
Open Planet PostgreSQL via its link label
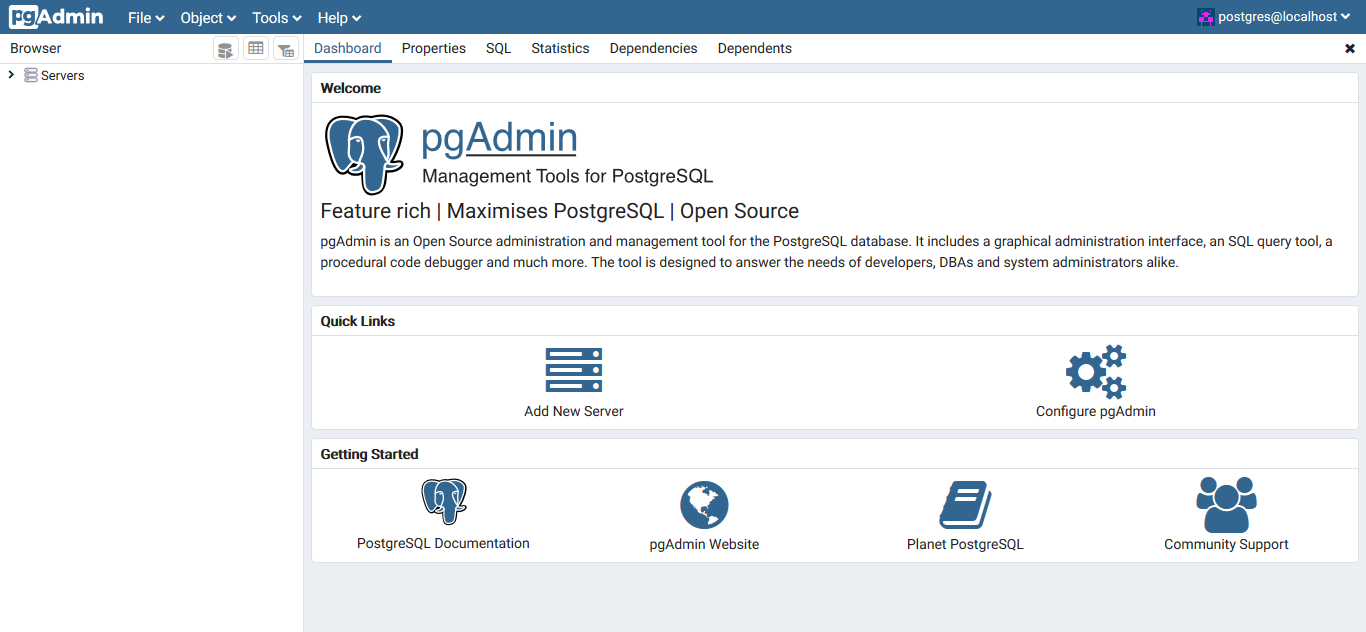pos(964,543)
